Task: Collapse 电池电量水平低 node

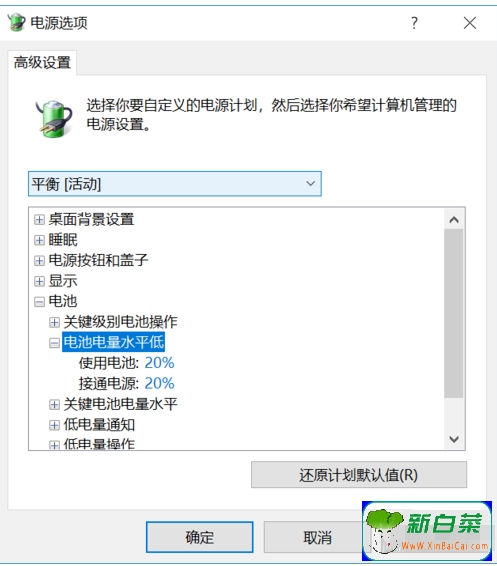Action: [54, 343]
